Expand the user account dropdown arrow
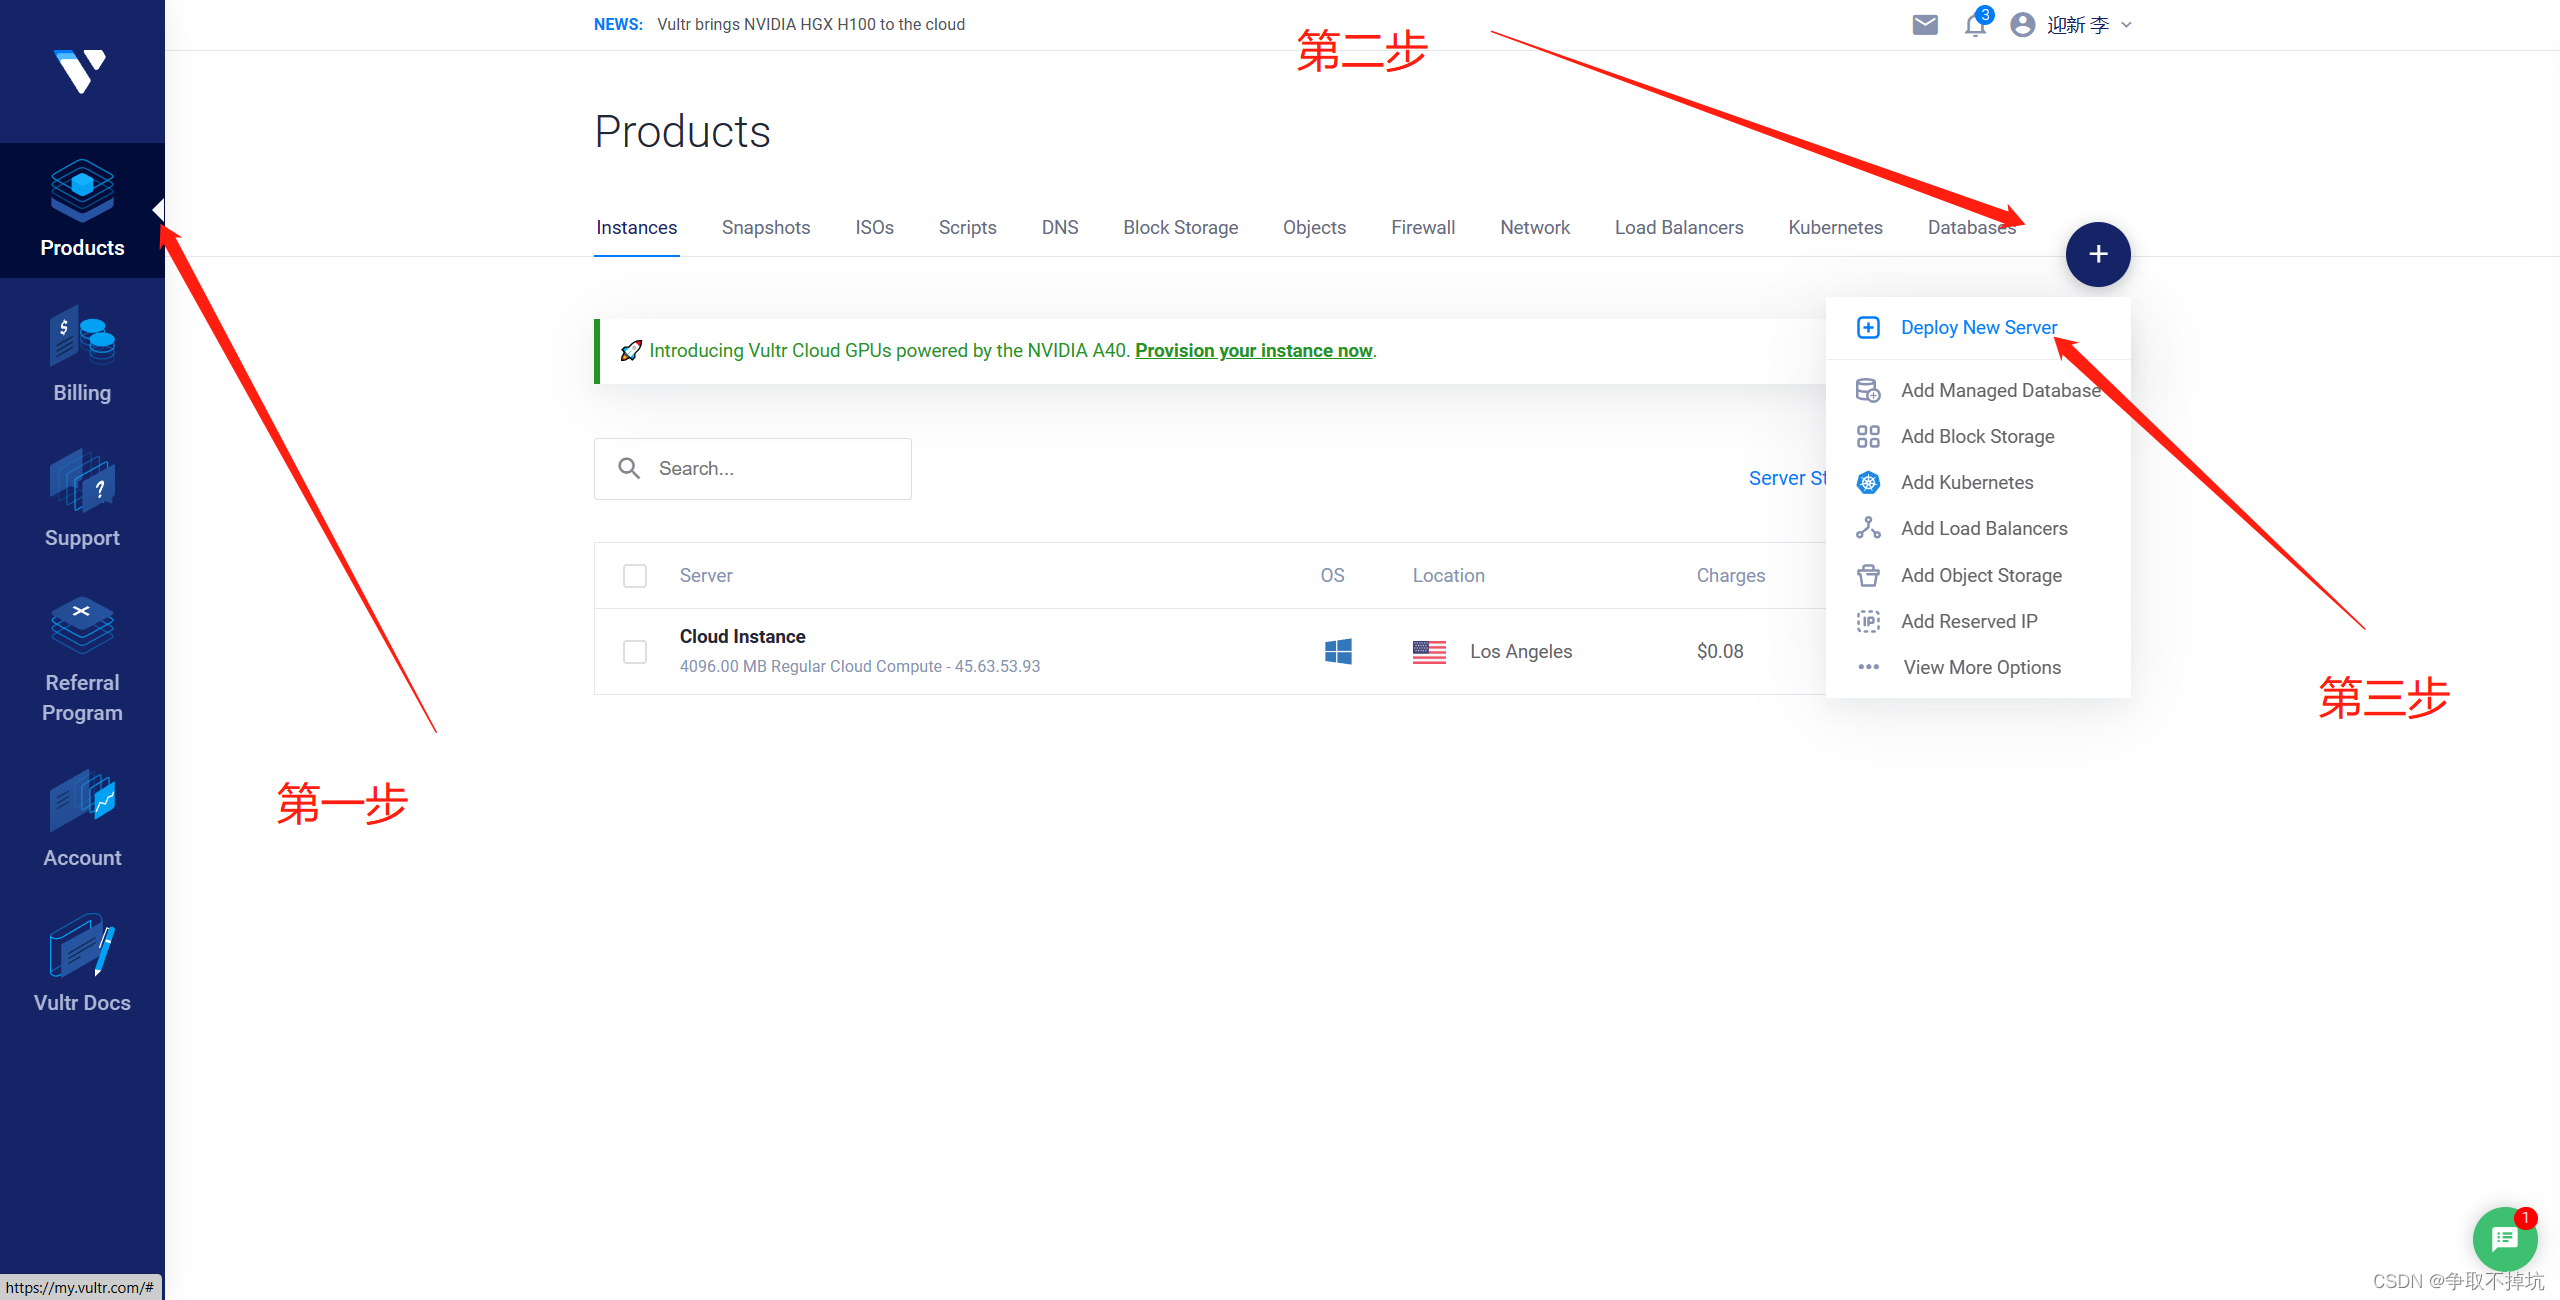This screenshot has height=1300, width=2560. click(2127, 25)
